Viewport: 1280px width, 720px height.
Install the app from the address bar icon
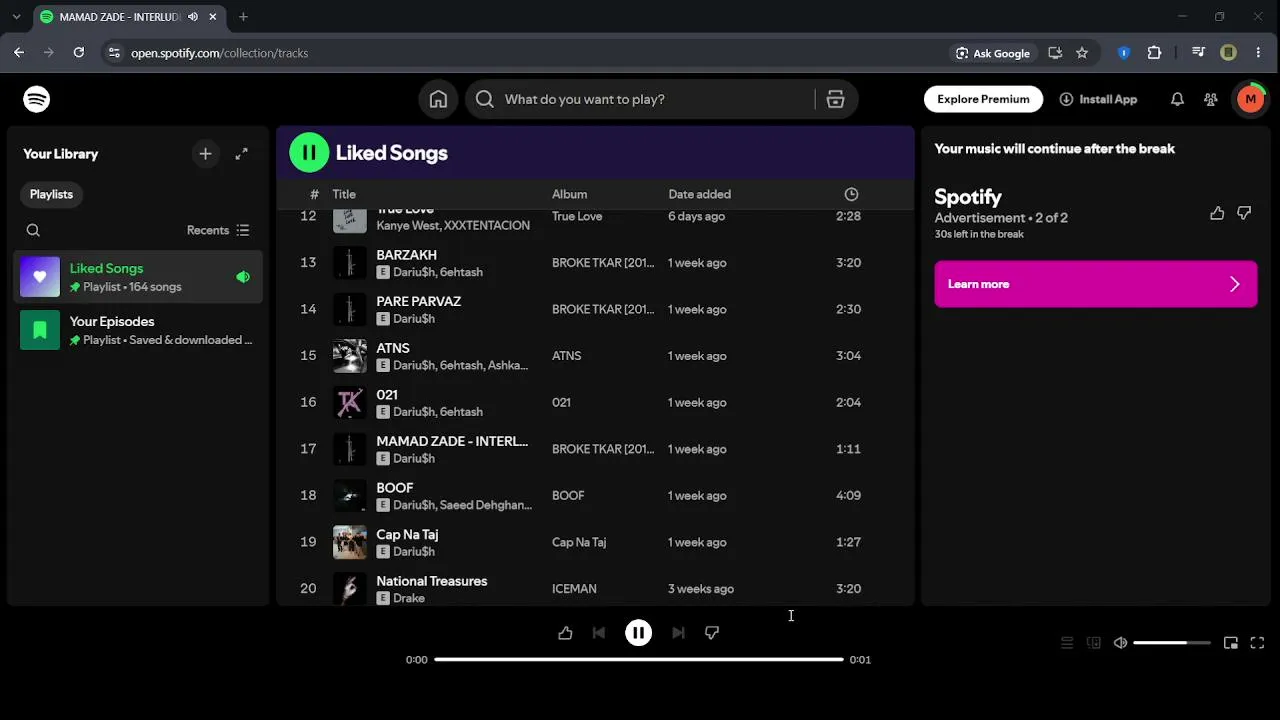coord(1055,53)
